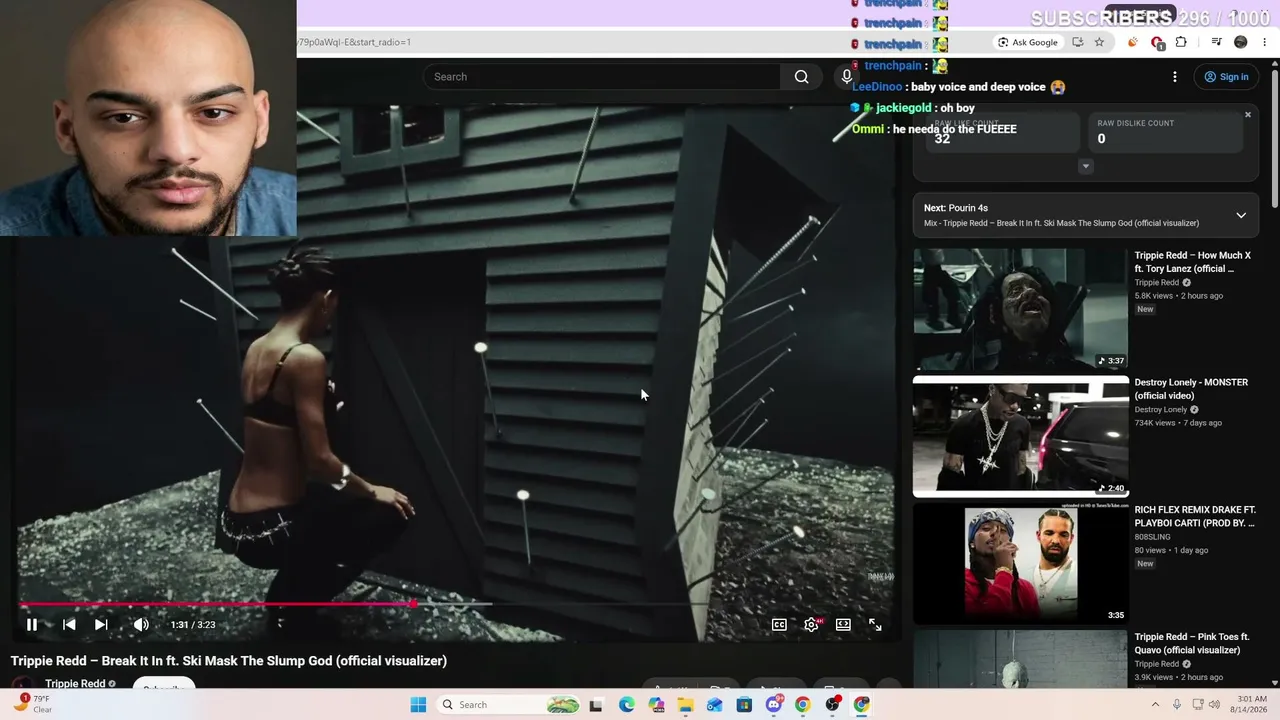Open the Windows Start menu

point(419,705)
